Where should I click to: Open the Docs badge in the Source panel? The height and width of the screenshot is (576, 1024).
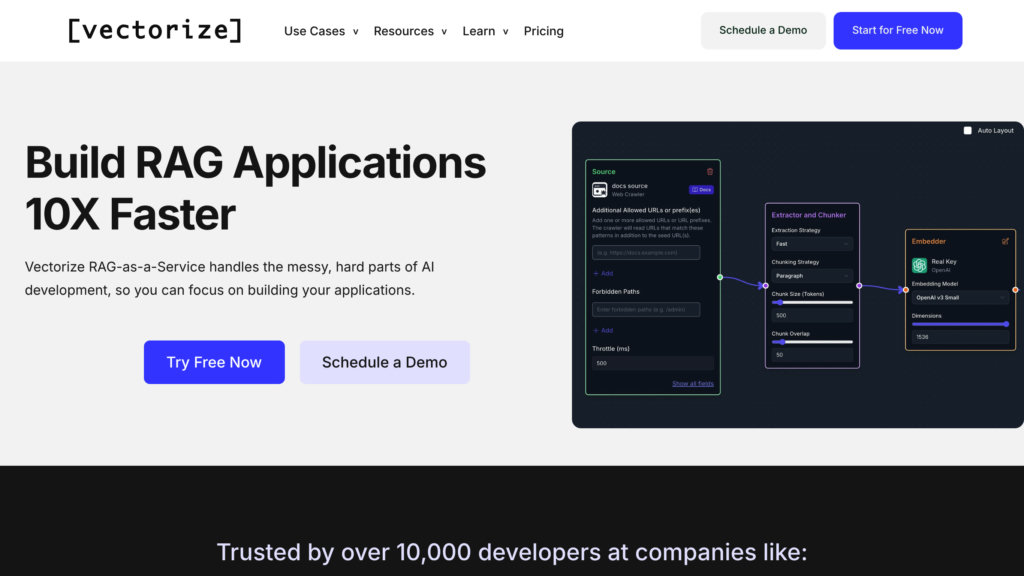[701, 189]
